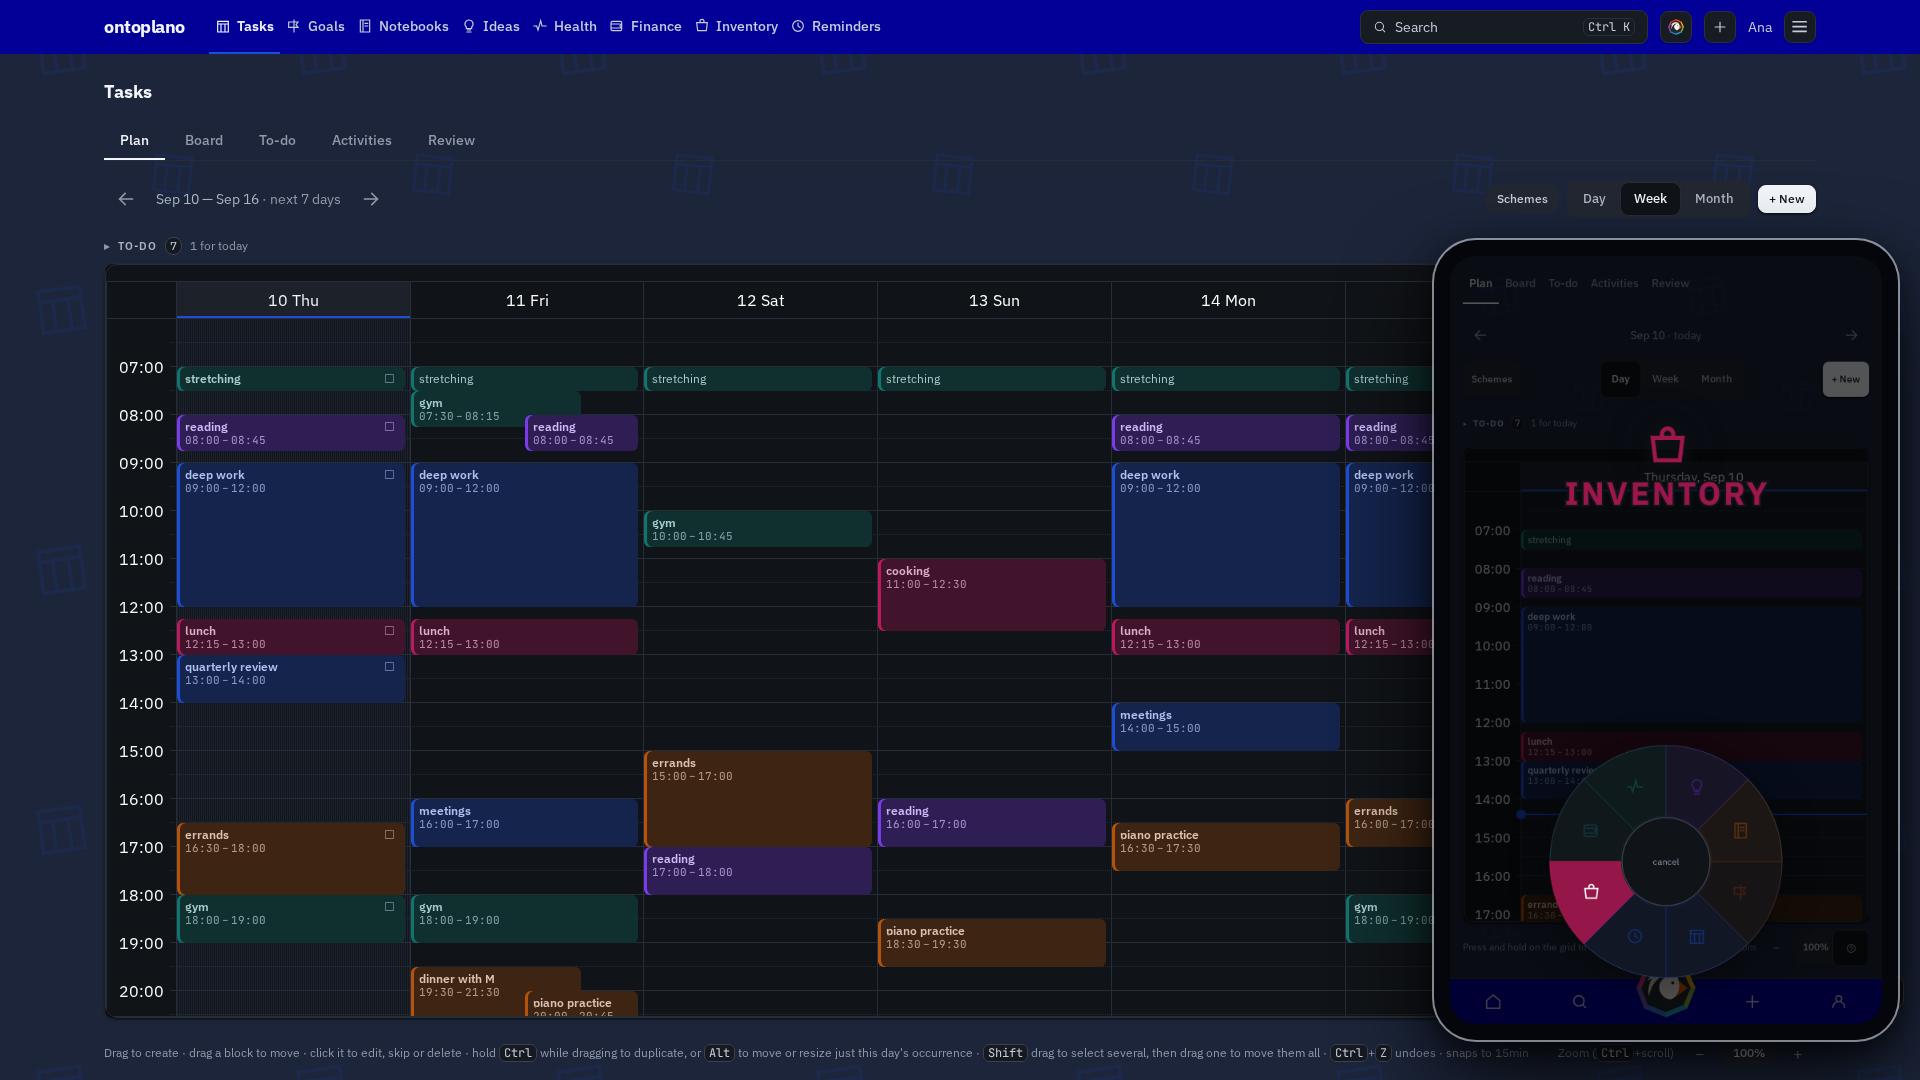Screen dimensions: 1920x1080
Task: Open the cooking 11:00 block on Sunday
Action: (992, 595)
